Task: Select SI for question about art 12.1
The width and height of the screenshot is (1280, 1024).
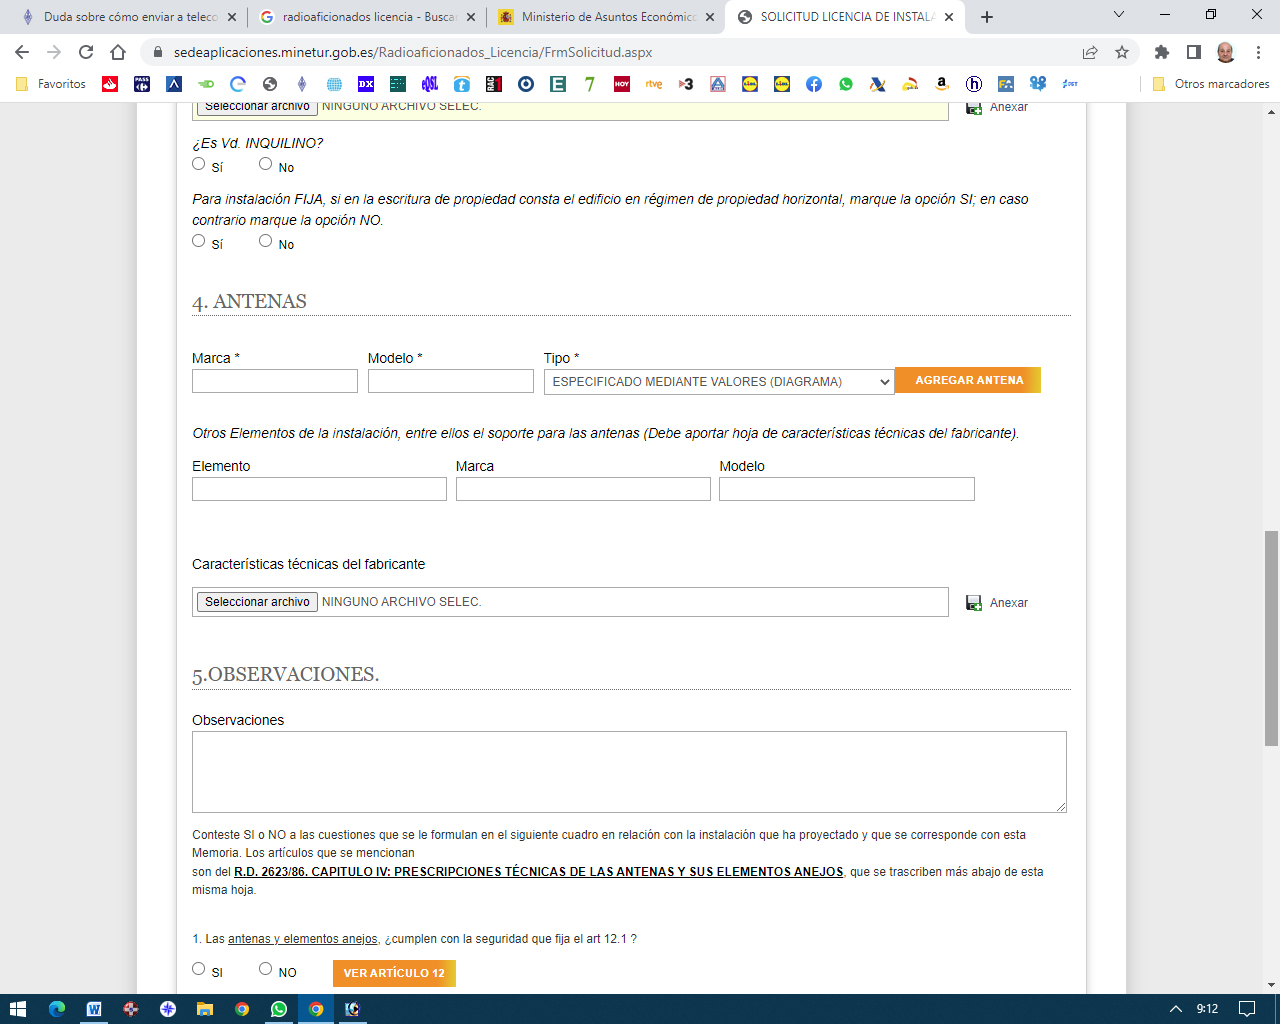Action: 199,969
